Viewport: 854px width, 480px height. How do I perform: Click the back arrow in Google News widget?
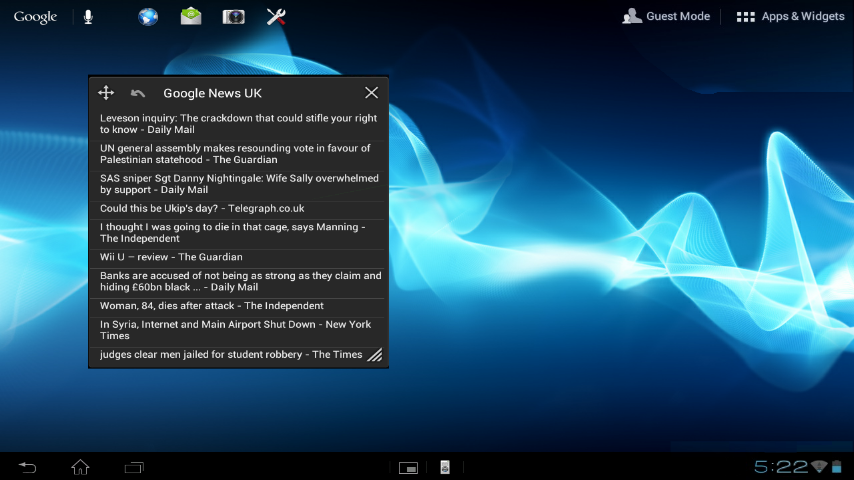click(x=138, y=93)
